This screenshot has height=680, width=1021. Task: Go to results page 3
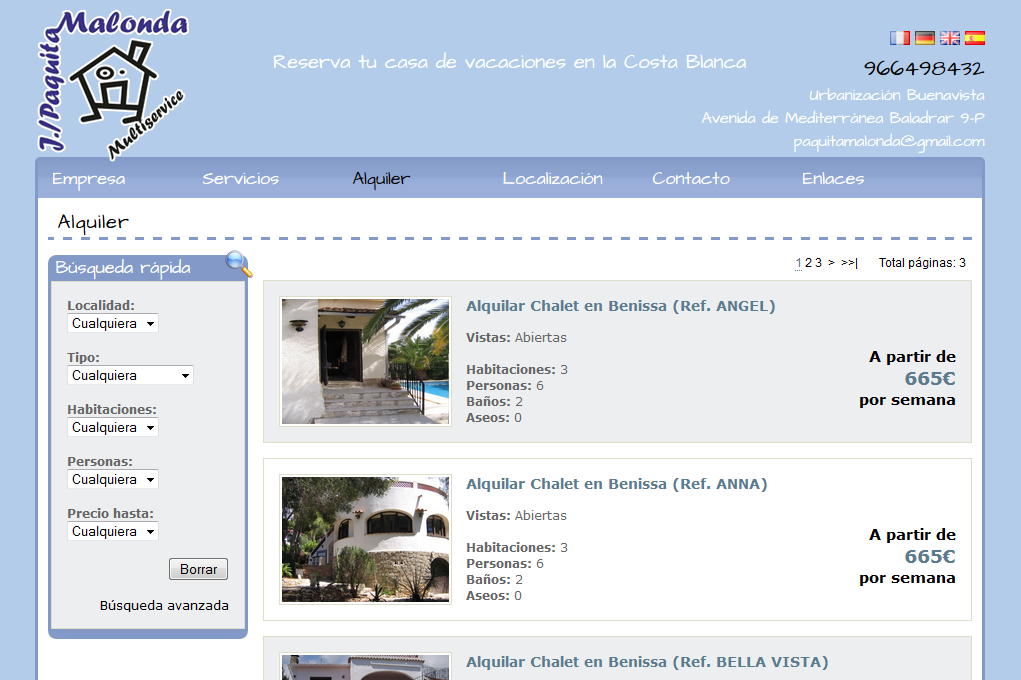pyautogui.click(x=818, y=263)
